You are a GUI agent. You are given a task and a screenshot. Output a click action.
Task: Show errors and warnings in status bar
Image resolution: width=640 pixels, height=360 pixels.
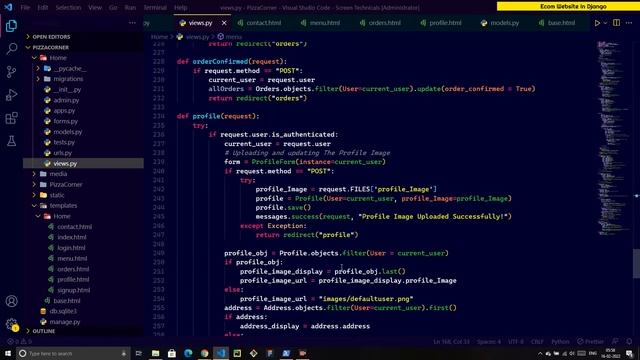[19, 341]
